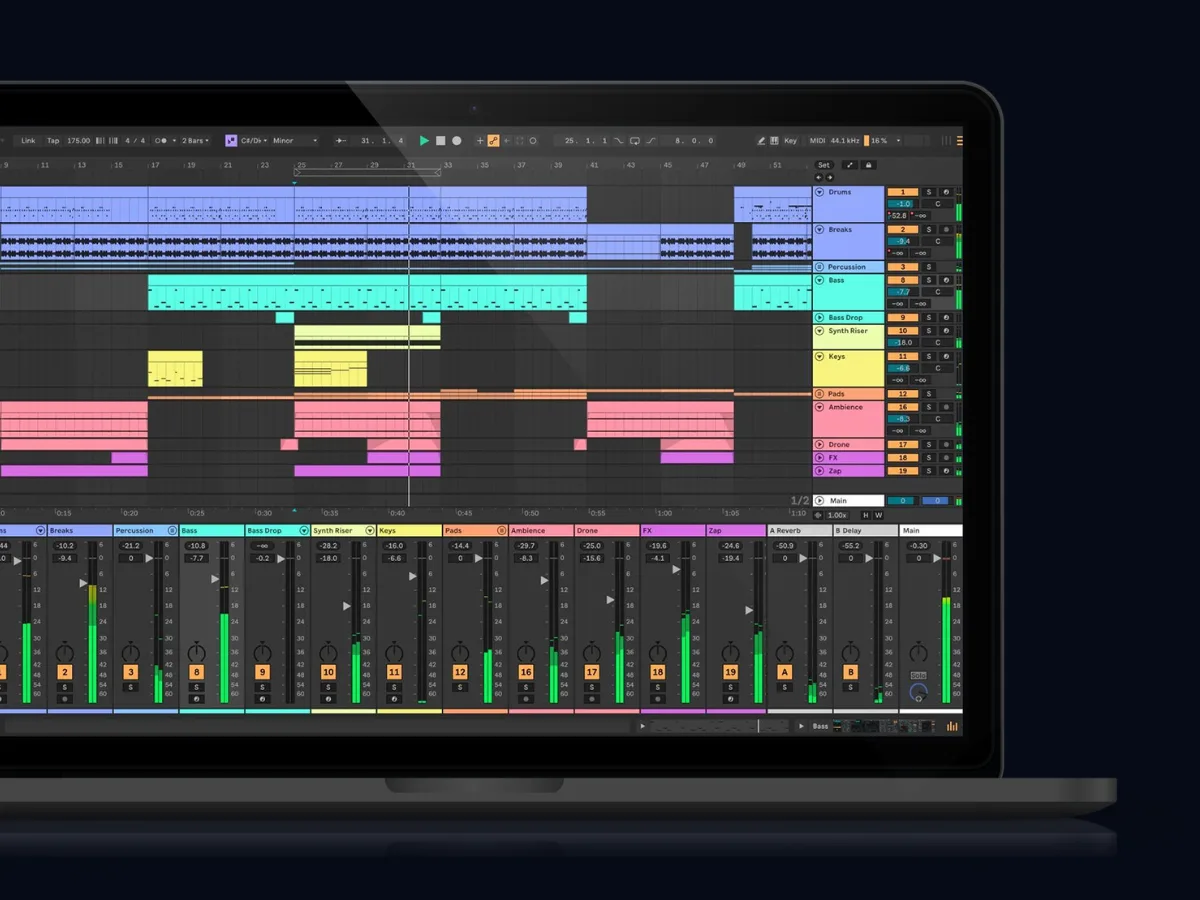Toggle the Loop switch in the transport

[635, 141]
